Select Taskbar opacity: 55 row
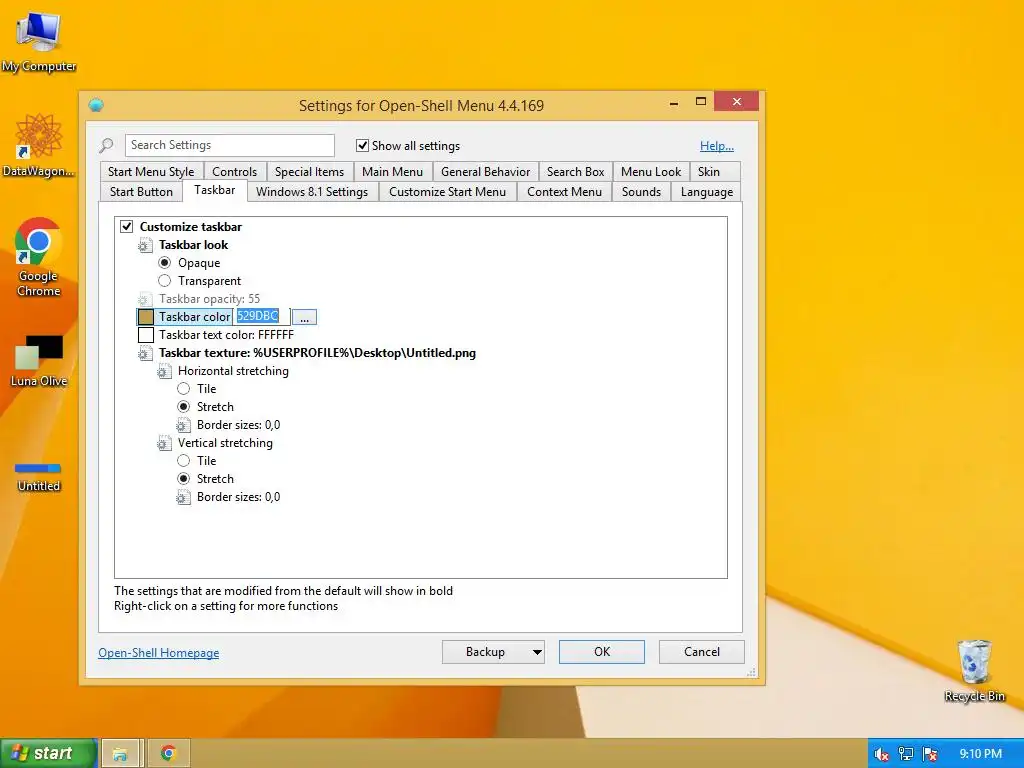1024x768 pixels. (209, 299)
